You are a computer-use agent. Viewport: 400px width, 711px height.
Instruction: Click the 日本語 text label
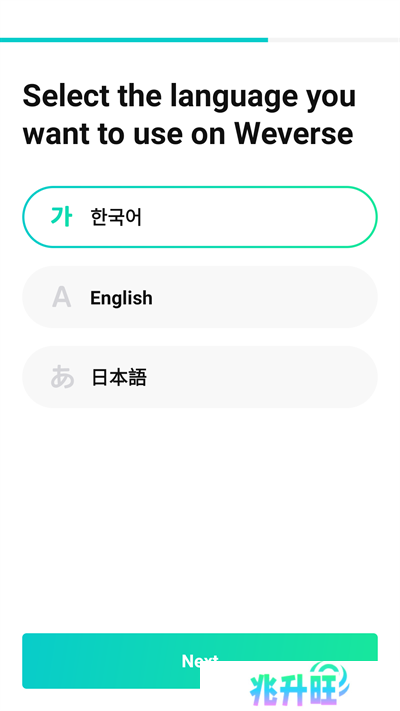tap(119, 377)
